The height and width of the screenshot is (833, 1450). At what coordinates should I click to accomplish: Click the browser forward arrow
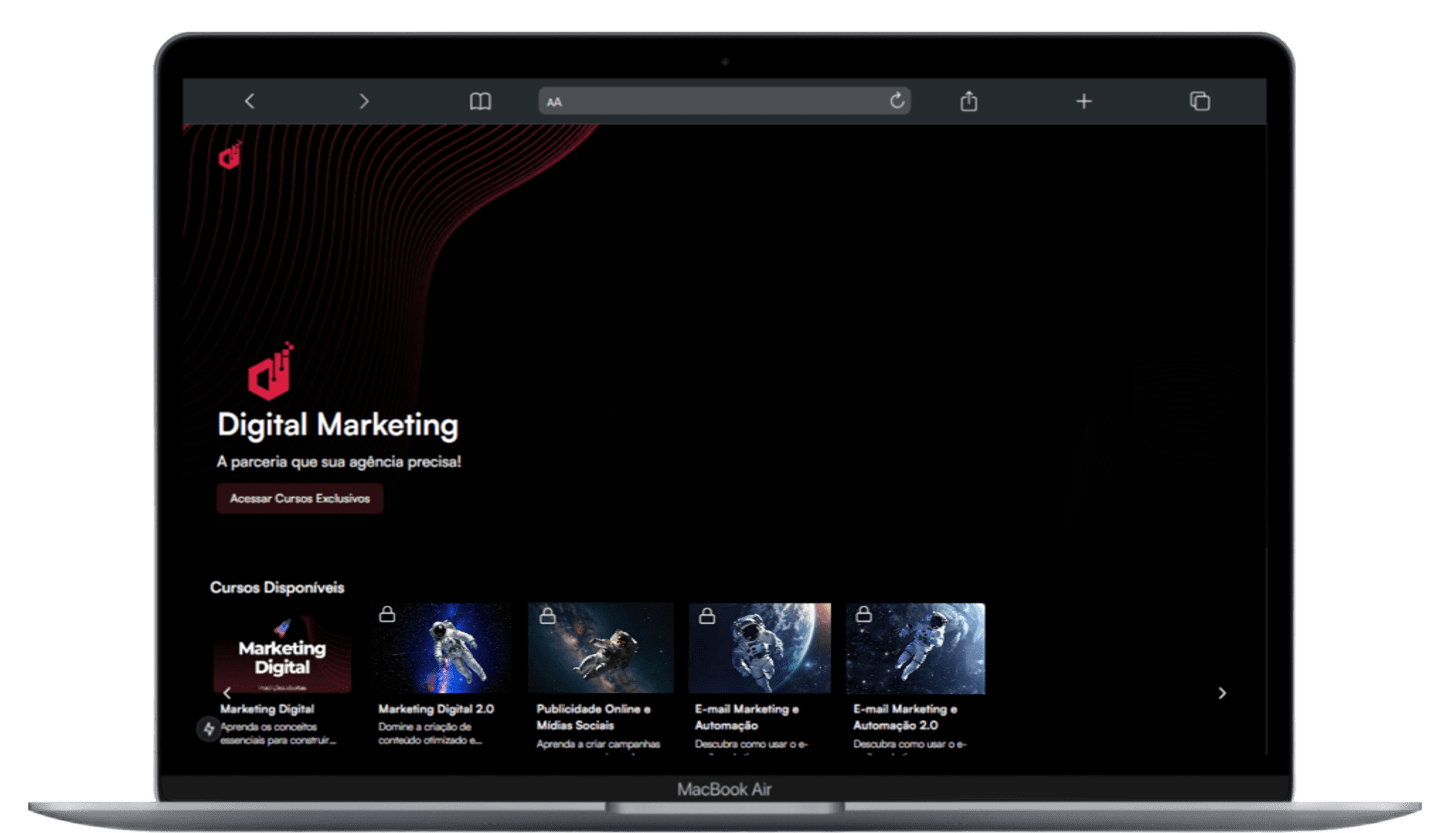coord(364,101)
